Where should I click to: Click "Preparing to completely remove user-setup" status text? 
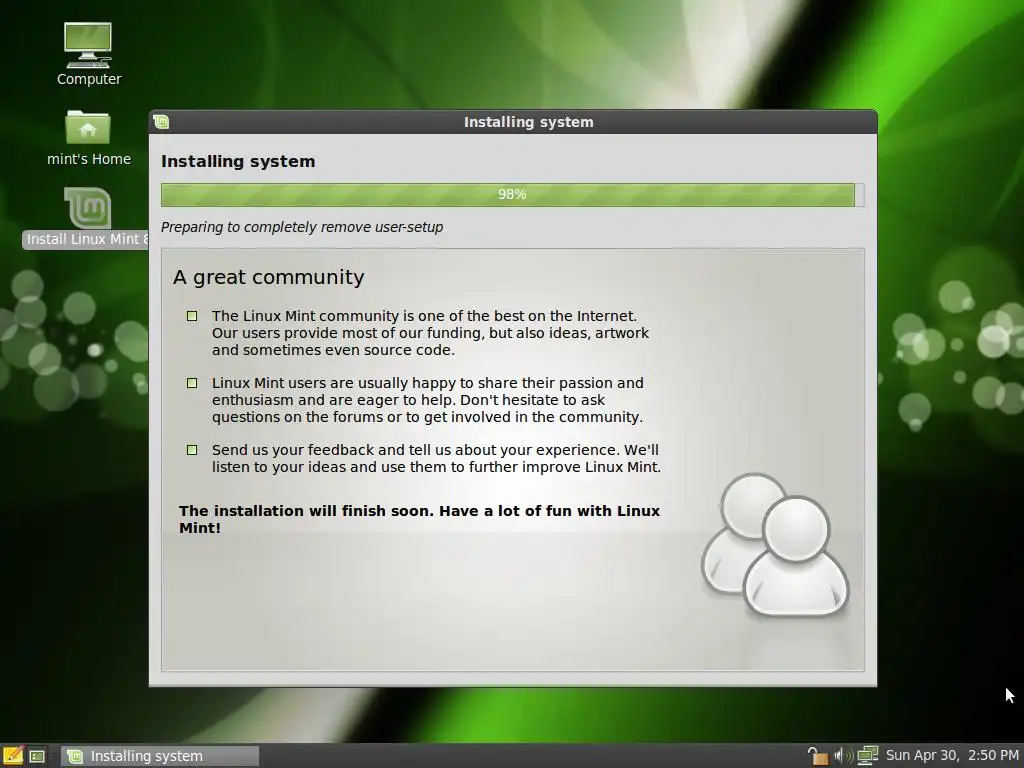click(302, 227)
